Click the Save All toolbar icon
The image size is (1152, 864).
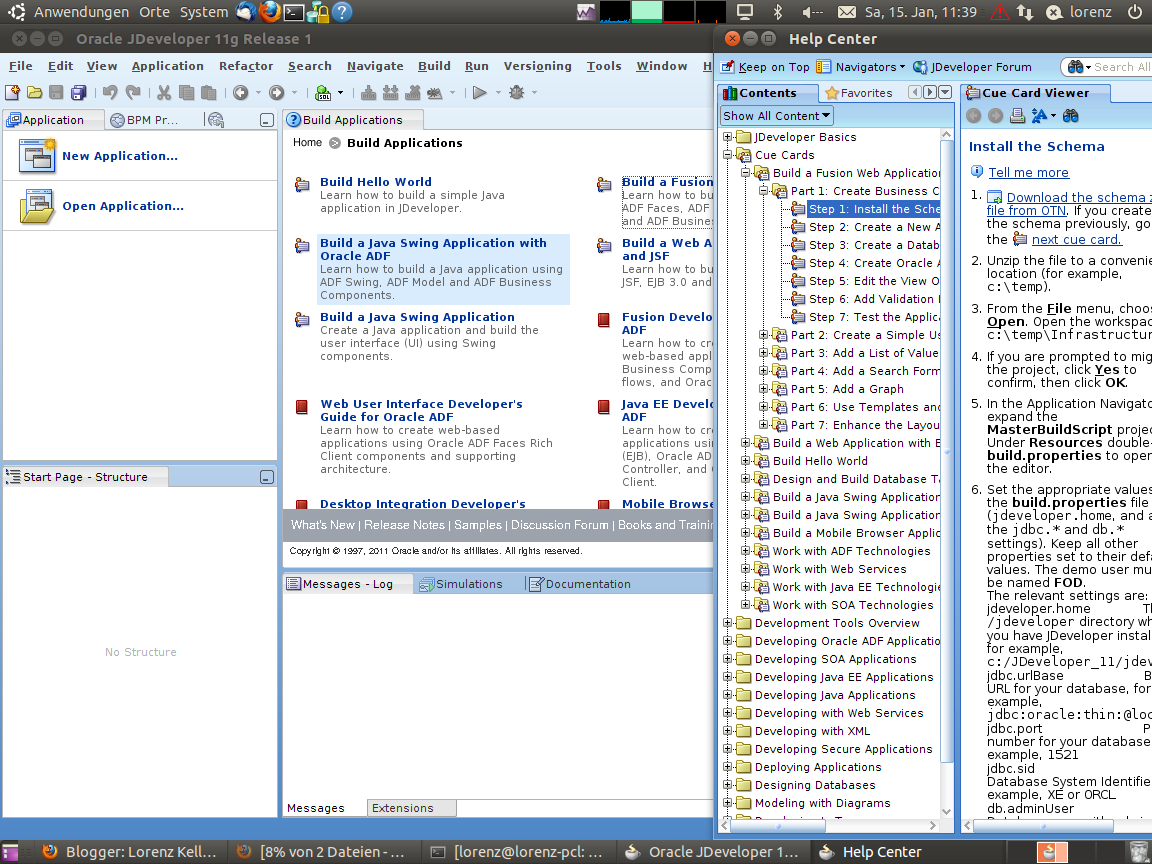coord(79,93)
